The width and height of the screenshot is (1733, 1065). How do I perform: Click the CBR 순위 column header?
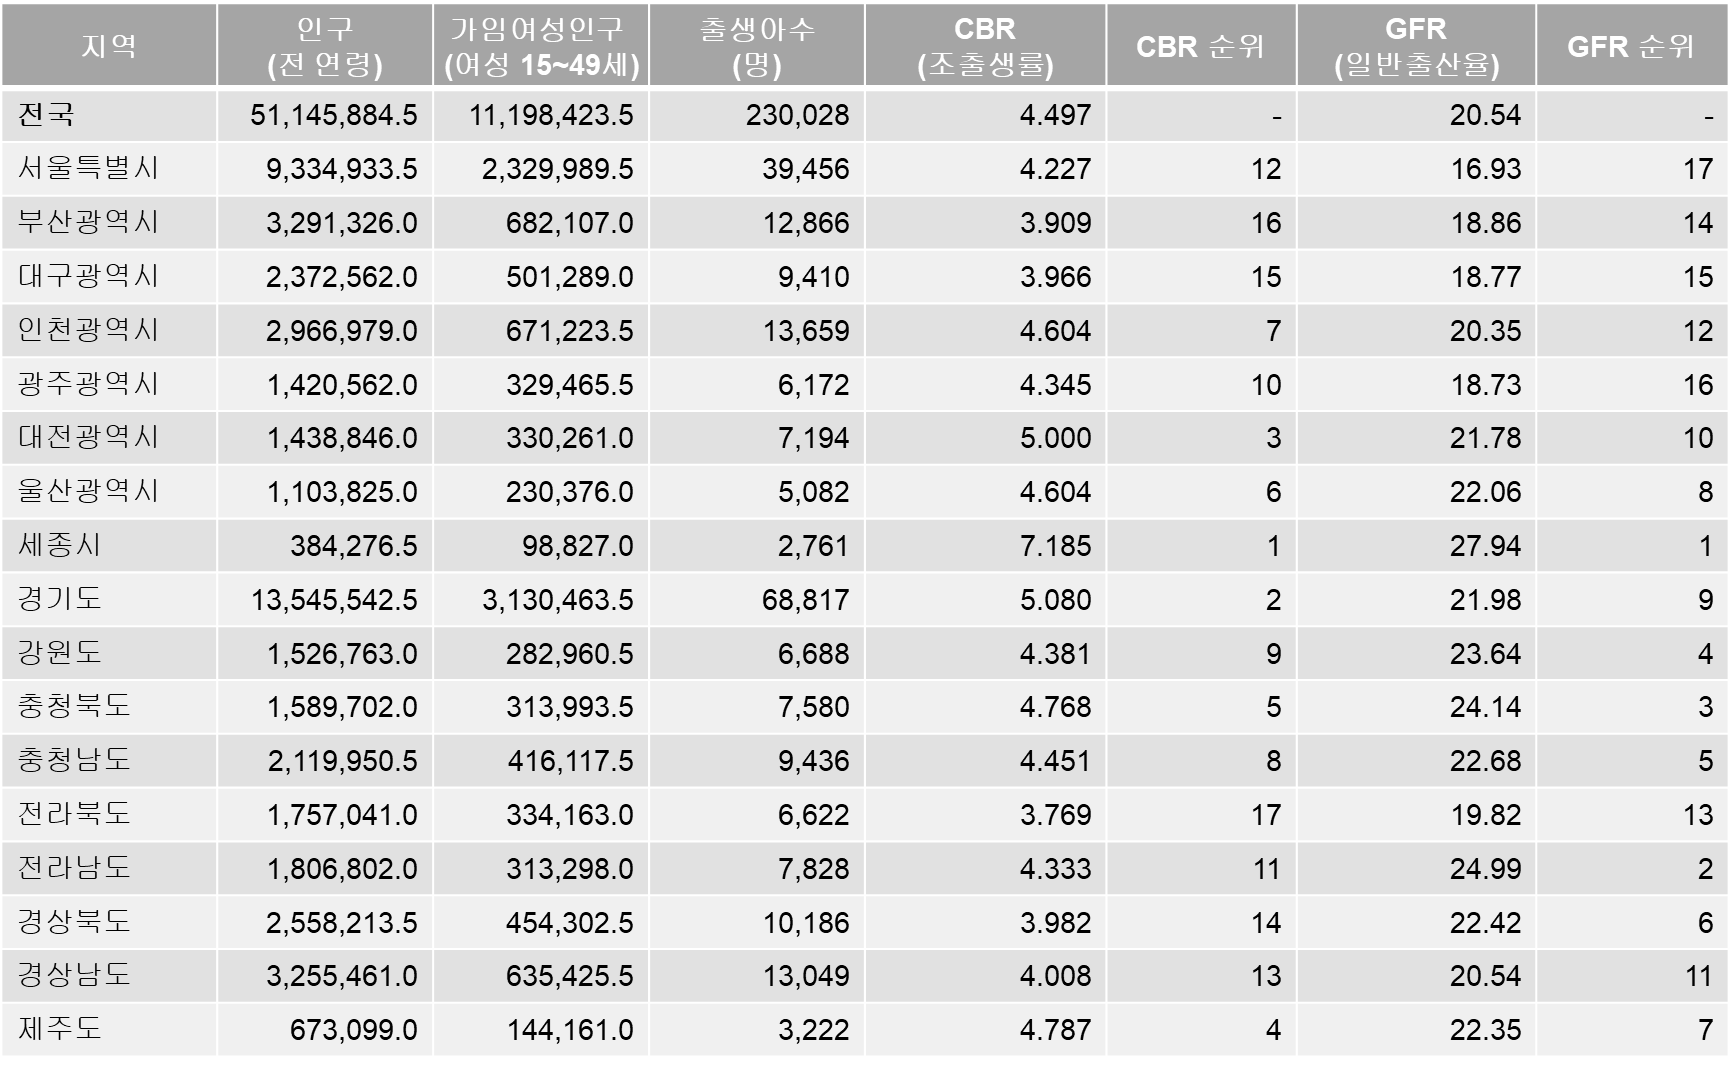[x=1200, y=46]
